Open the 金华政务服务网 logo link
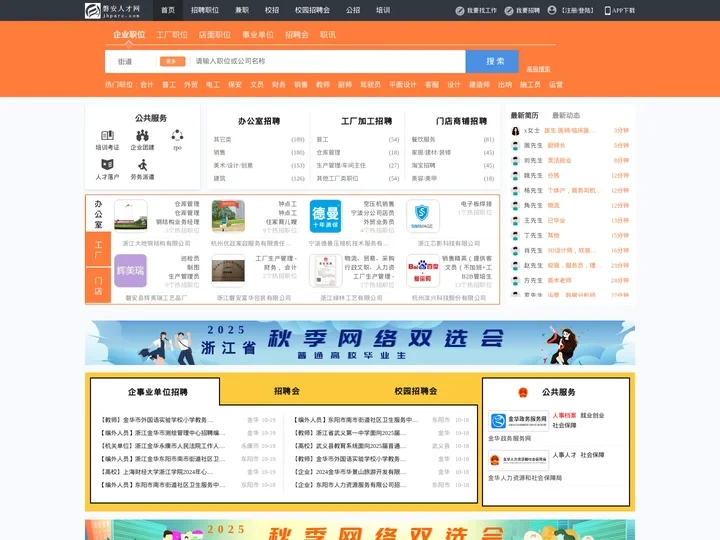This screenshot has width=720, height=540. (x=518, y=421)
